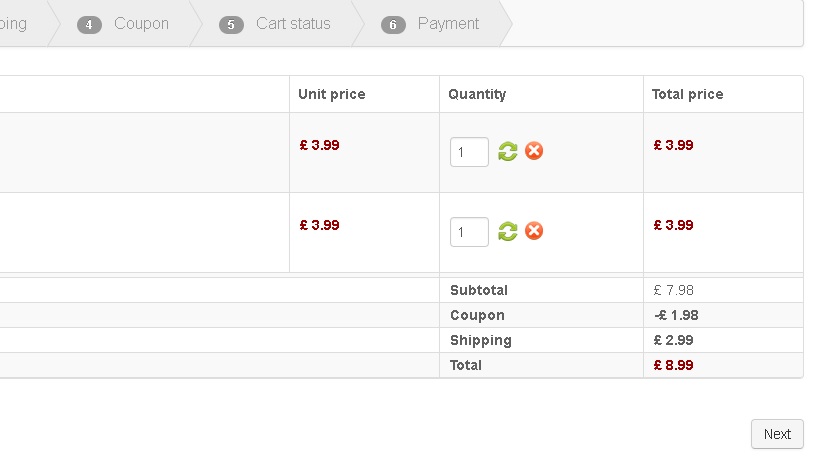Click the Quantity column header
Image resolution: width=813 pixels, height=461 pixels.
[477, 94]
